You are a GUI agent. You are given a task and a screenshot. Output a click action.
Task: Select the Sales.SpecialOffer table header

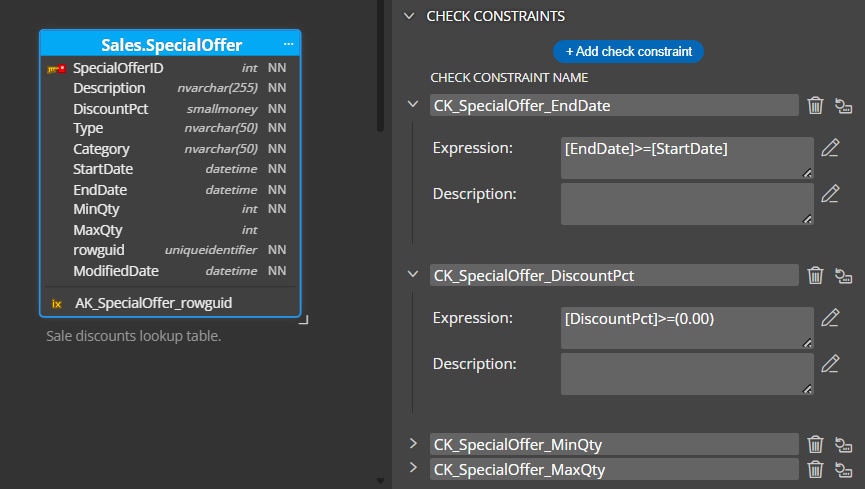(170, 44)
